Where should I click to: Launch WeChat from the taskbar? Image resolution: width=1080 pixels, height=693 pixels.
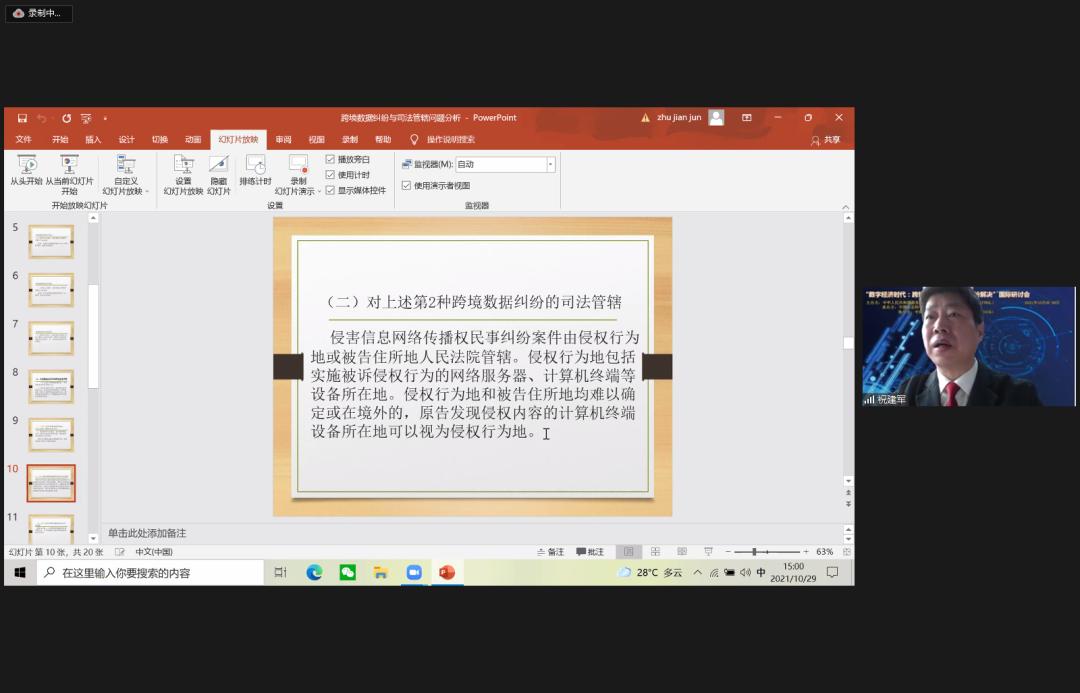347,572
